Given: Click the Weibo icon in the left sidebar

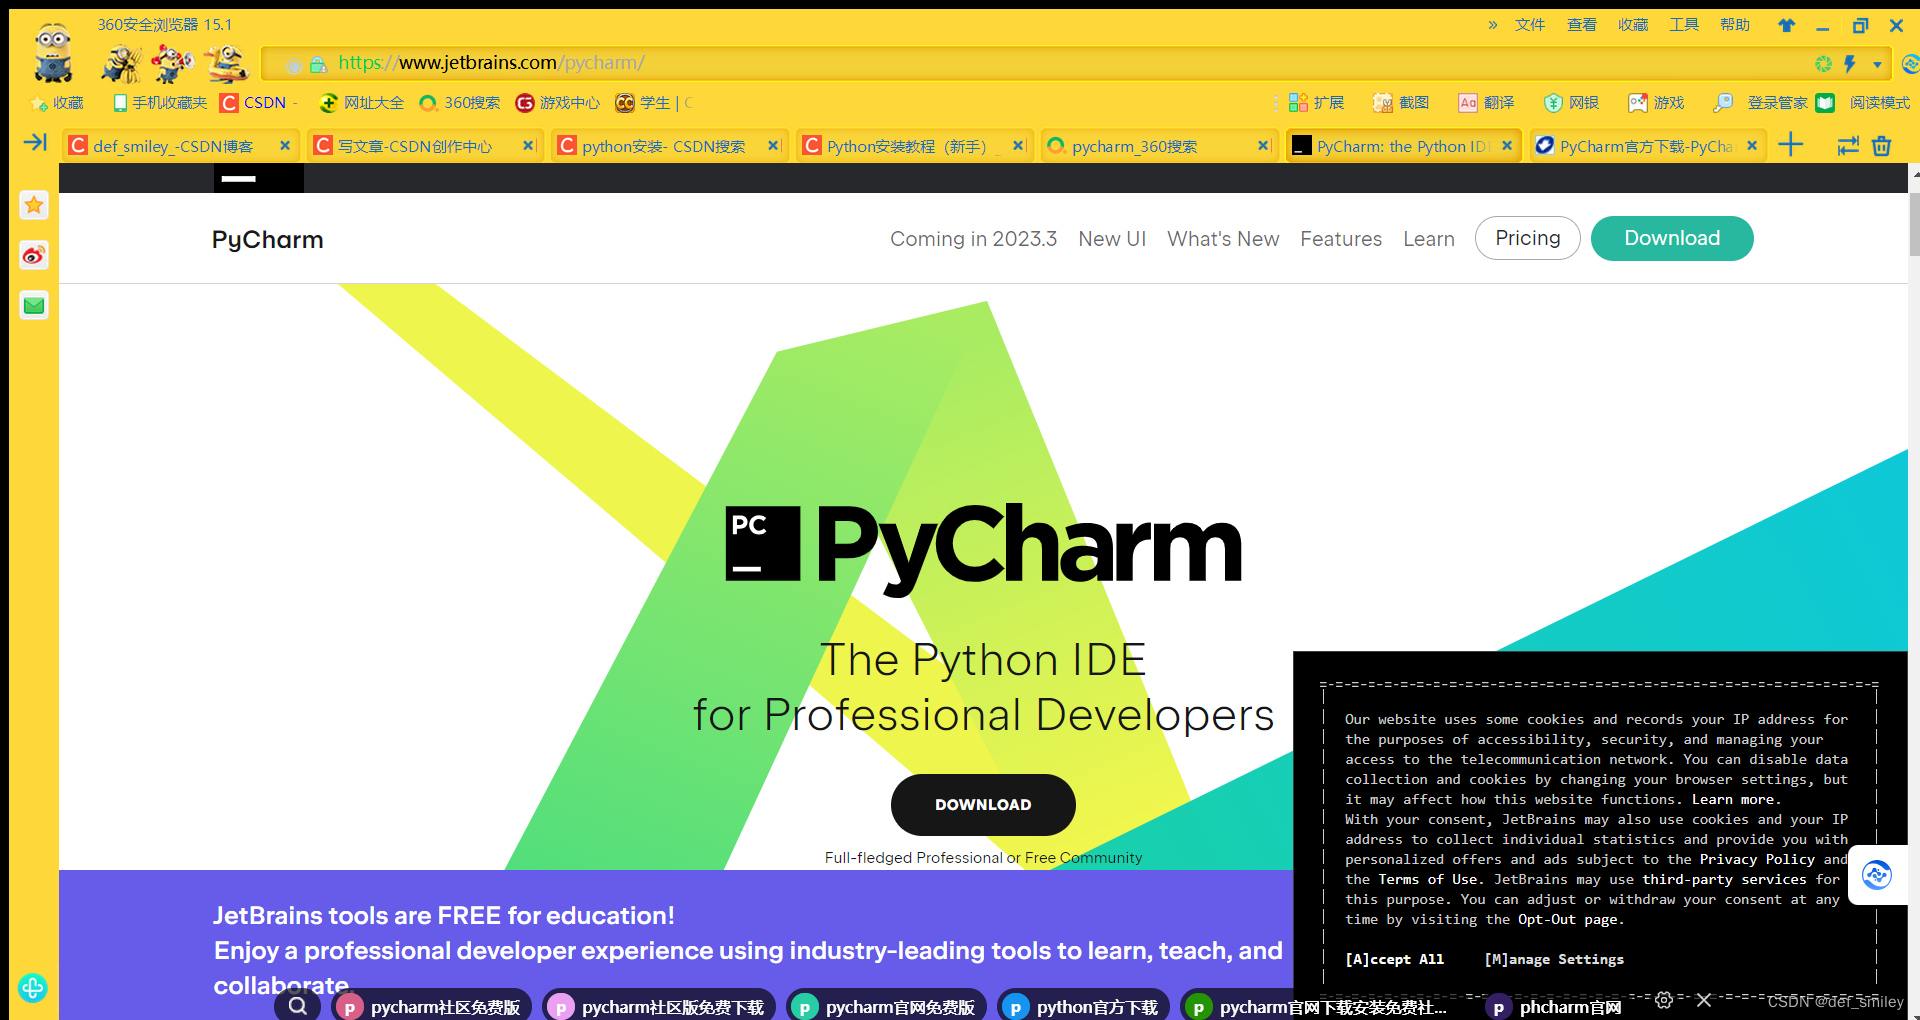Looking at the screenshot, I should tap(34, 256).
